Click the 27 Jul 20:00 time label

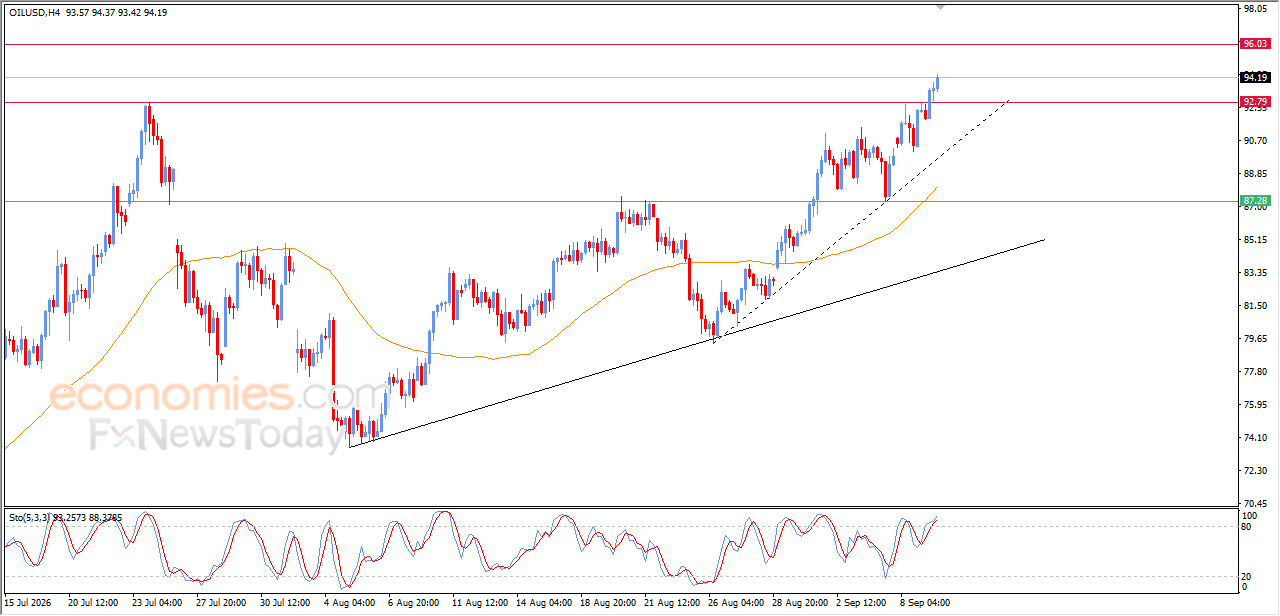click(x=221, y=603)
